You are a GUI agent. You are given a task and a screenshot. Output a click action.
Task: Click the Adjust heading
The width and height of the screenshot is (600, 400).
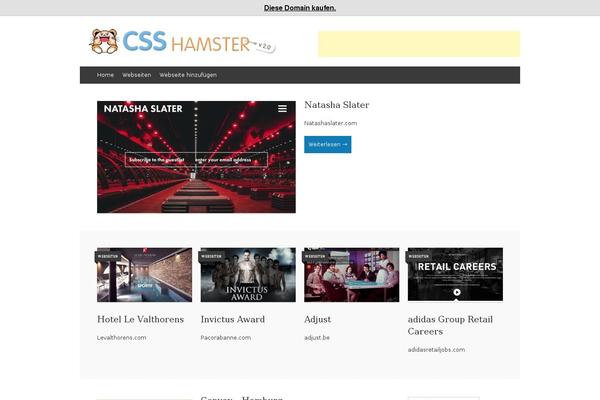coord(318,320)
